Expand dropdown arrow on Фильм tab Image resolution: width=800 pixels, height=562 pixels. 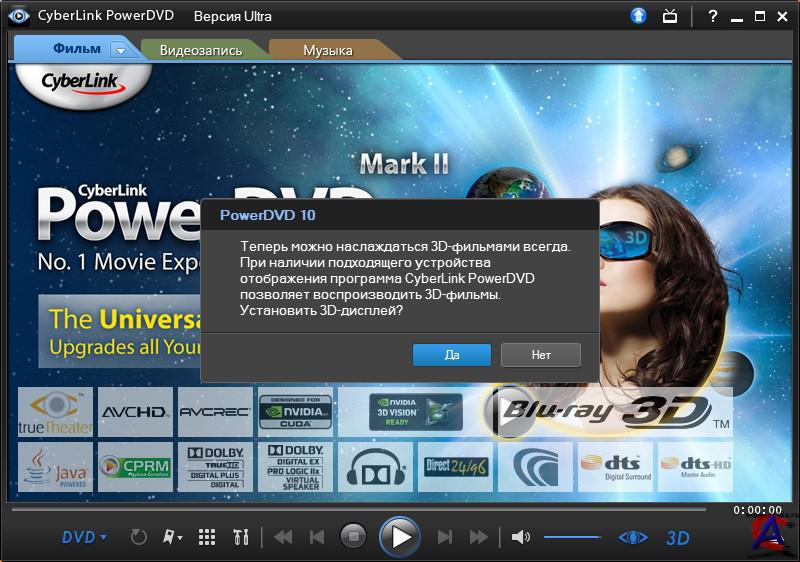[120, 49]
